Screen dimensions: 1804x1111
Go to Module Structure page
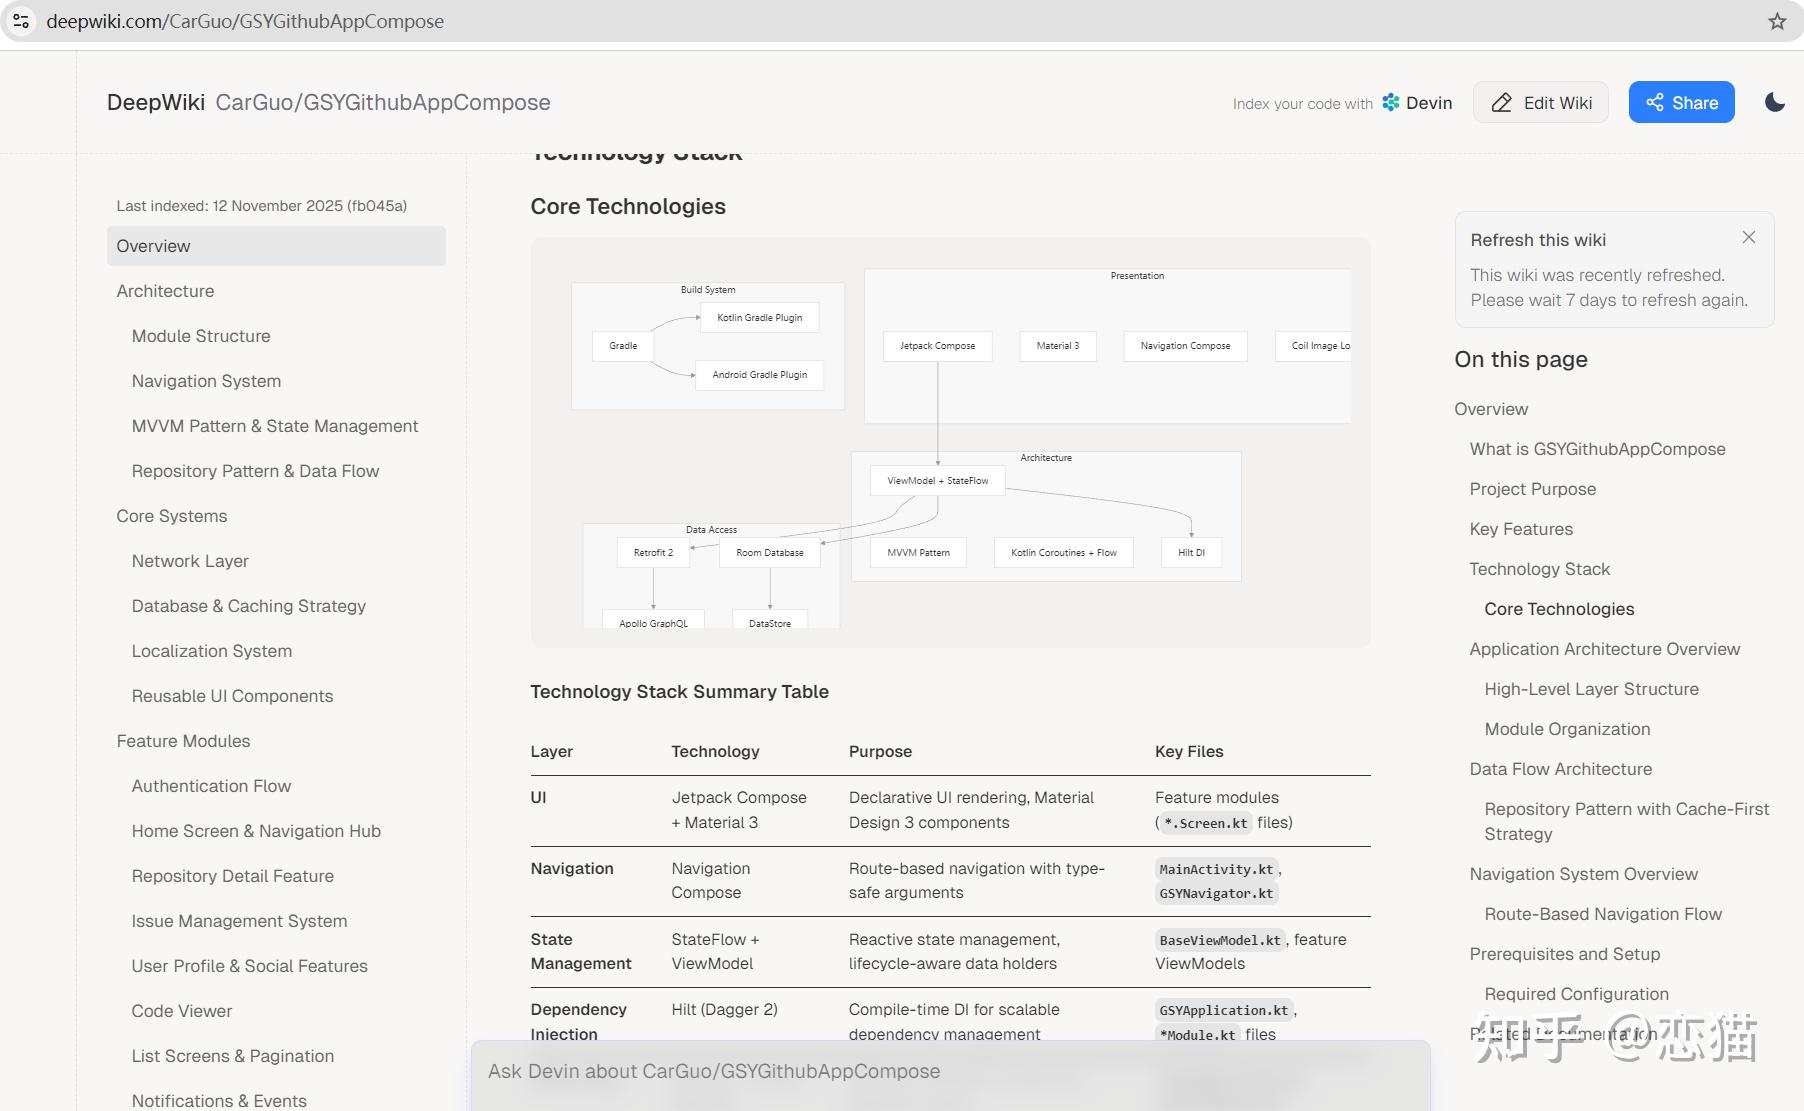pos(201,336)
